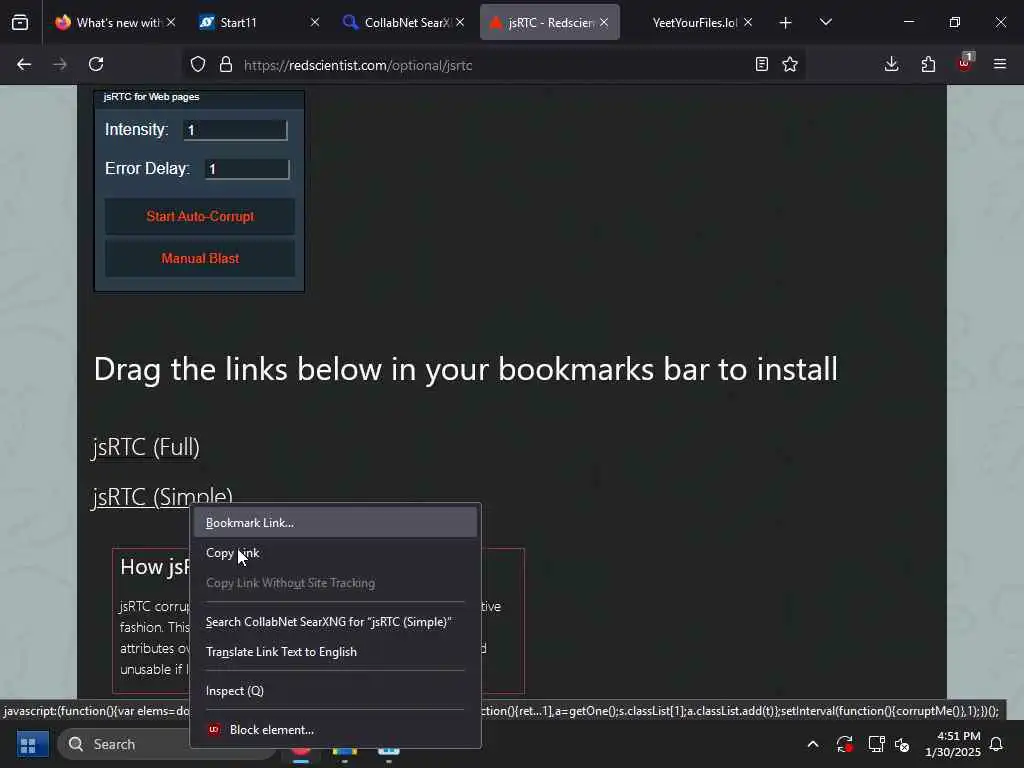
Task: Open the Firefox application menu
Action: (x=1000, y=64)
